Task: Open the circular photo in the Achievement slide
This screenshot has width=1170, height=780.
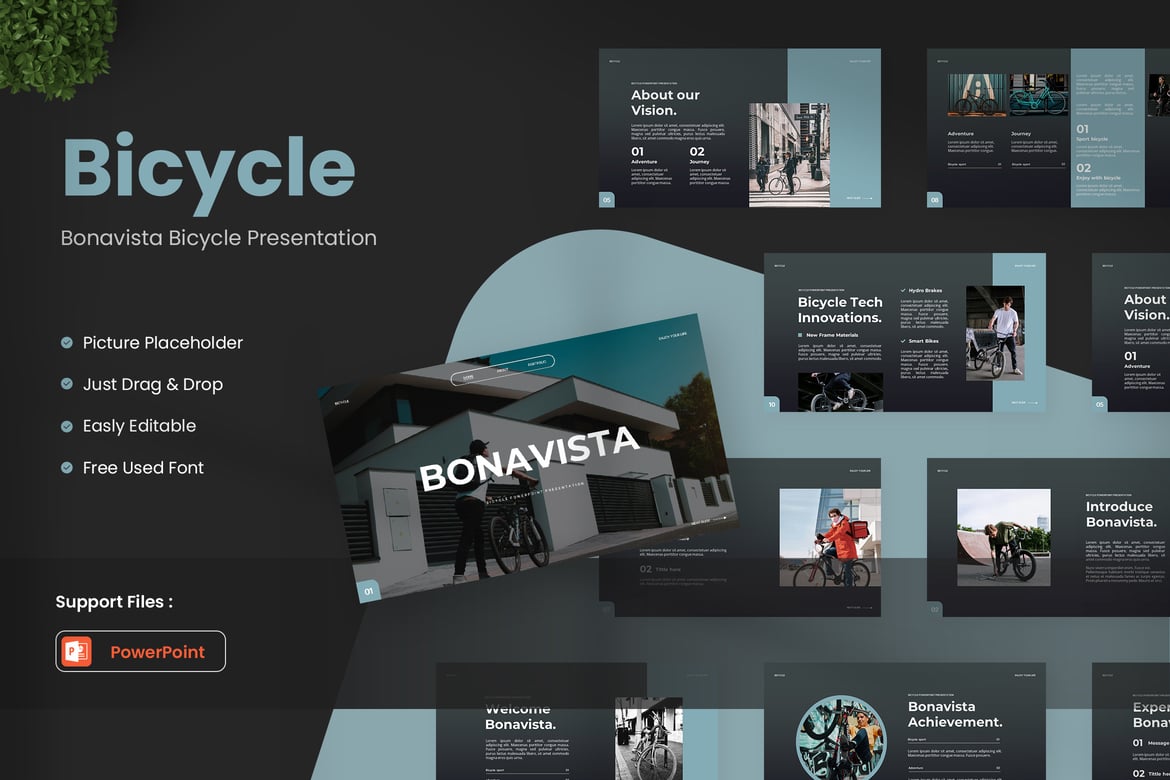Action: pos(841,738)
